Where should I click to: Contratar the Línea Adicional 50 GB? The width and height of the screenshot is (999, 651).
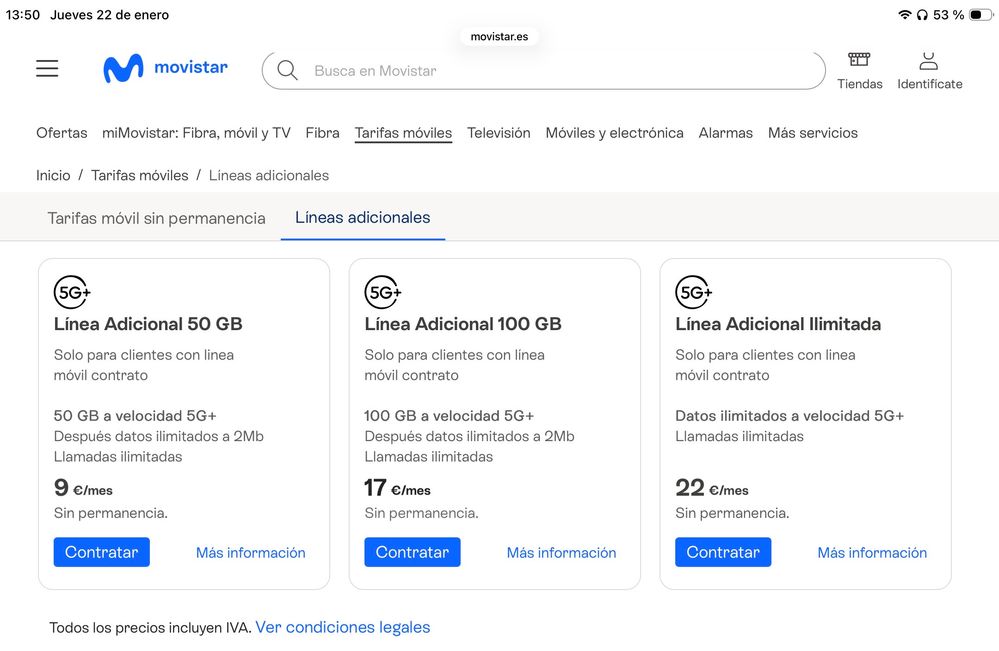[101, 552]
